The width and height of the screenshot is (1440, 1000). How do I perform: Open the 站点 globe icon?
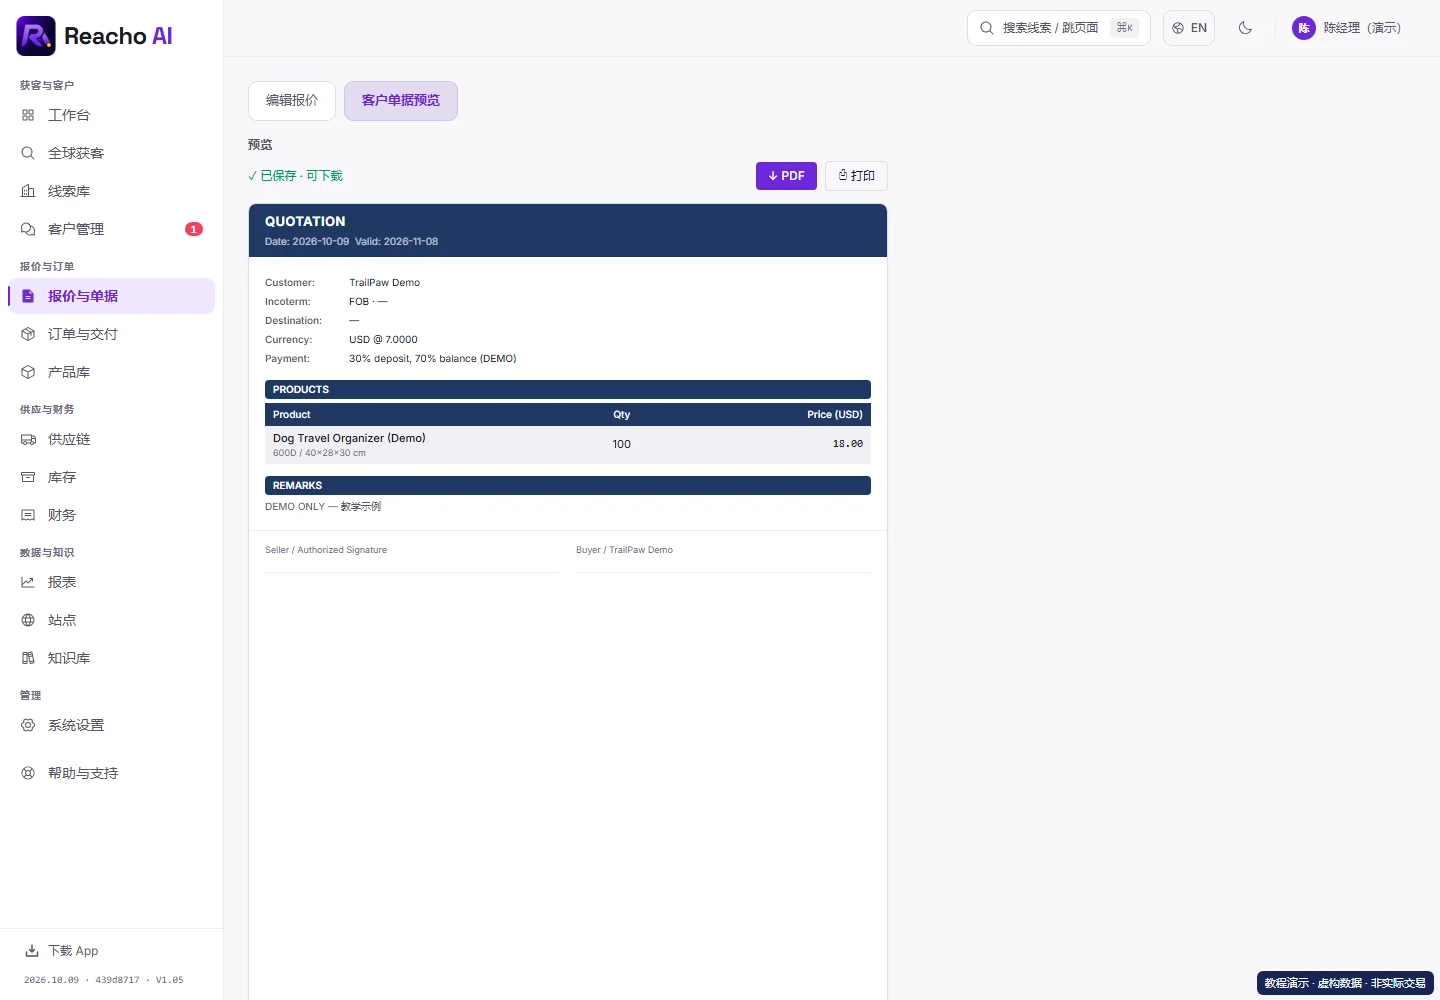point(28,620)
